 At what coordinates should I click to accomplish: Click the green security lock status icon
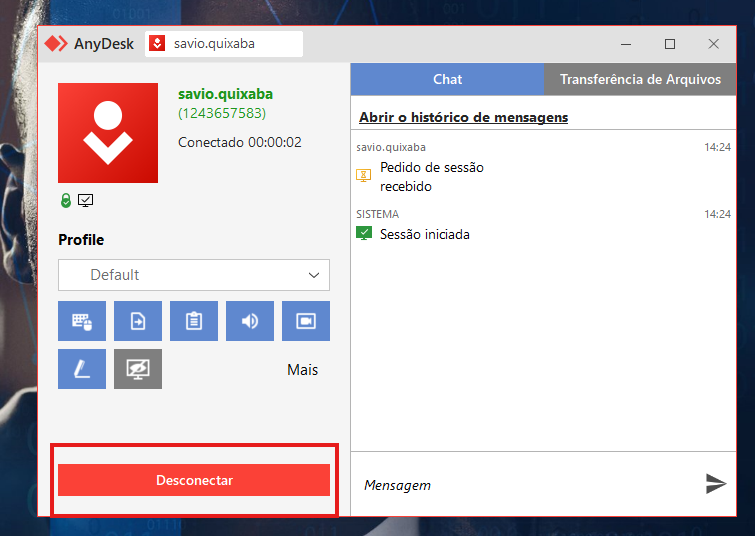tap(66, 201)
